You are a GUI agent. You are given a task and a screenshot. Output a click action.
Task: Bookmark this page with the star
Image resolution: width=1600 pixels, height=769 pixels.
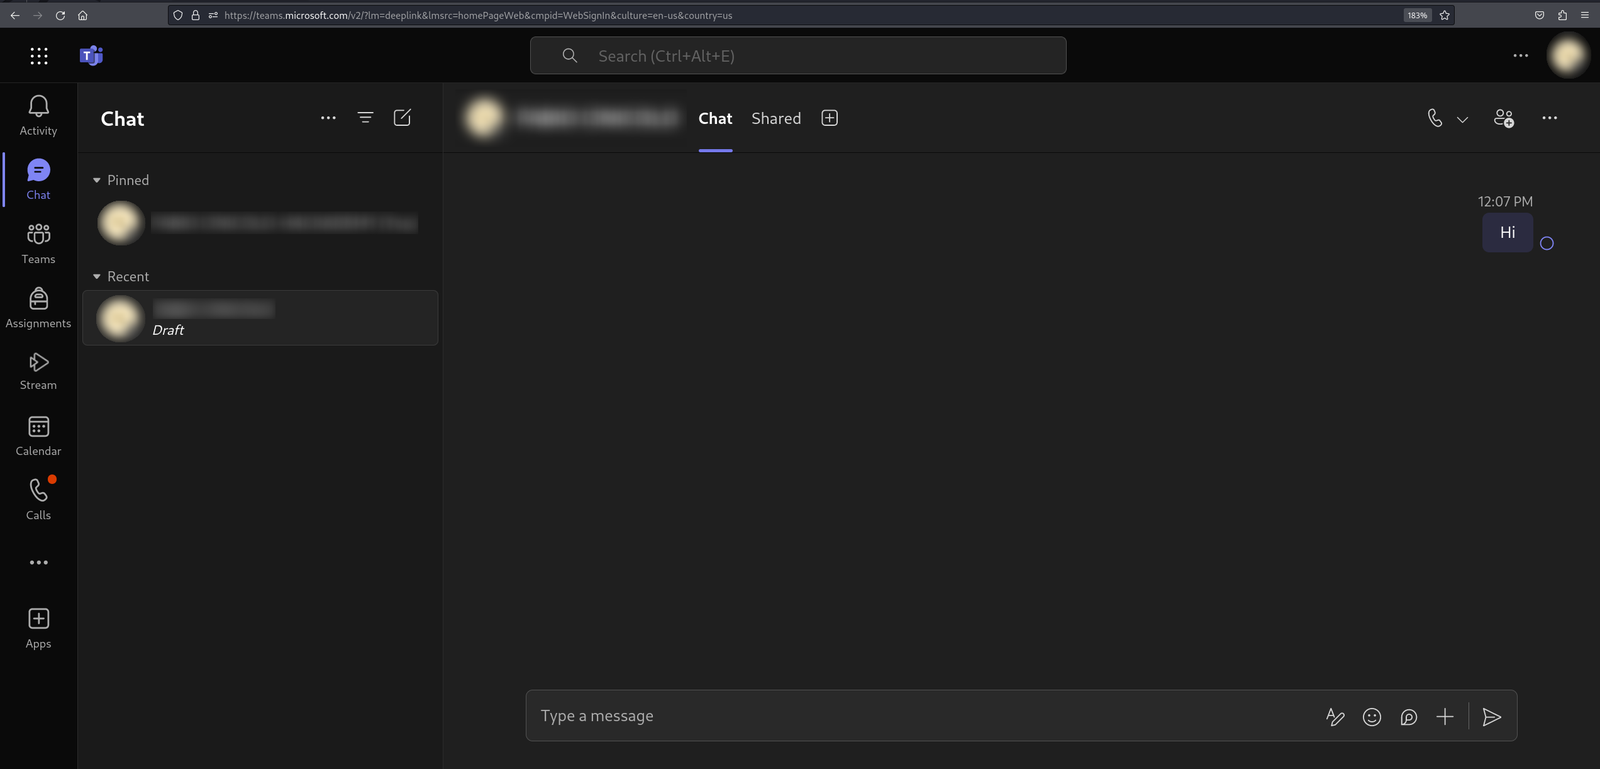[1444, 15]
